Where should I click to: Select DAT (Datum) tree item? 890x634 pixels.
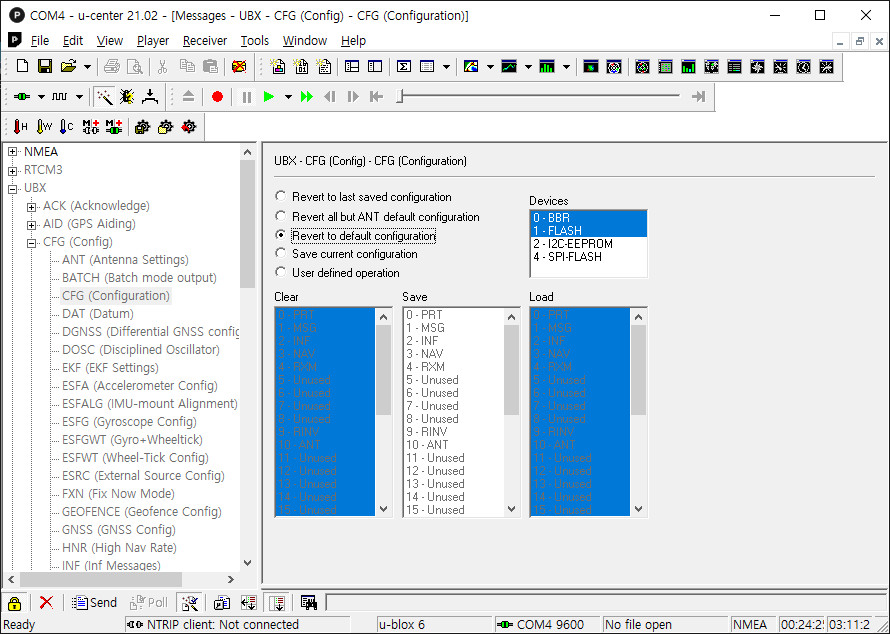(98, 314)
